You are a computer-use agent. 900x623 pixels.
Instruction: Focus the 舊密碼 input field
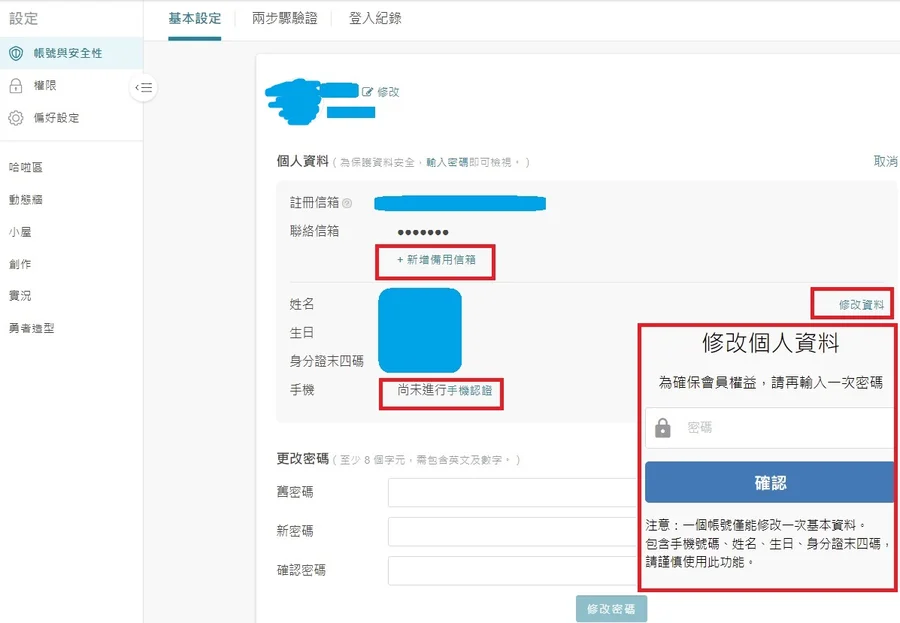click(x=512, y=492)
